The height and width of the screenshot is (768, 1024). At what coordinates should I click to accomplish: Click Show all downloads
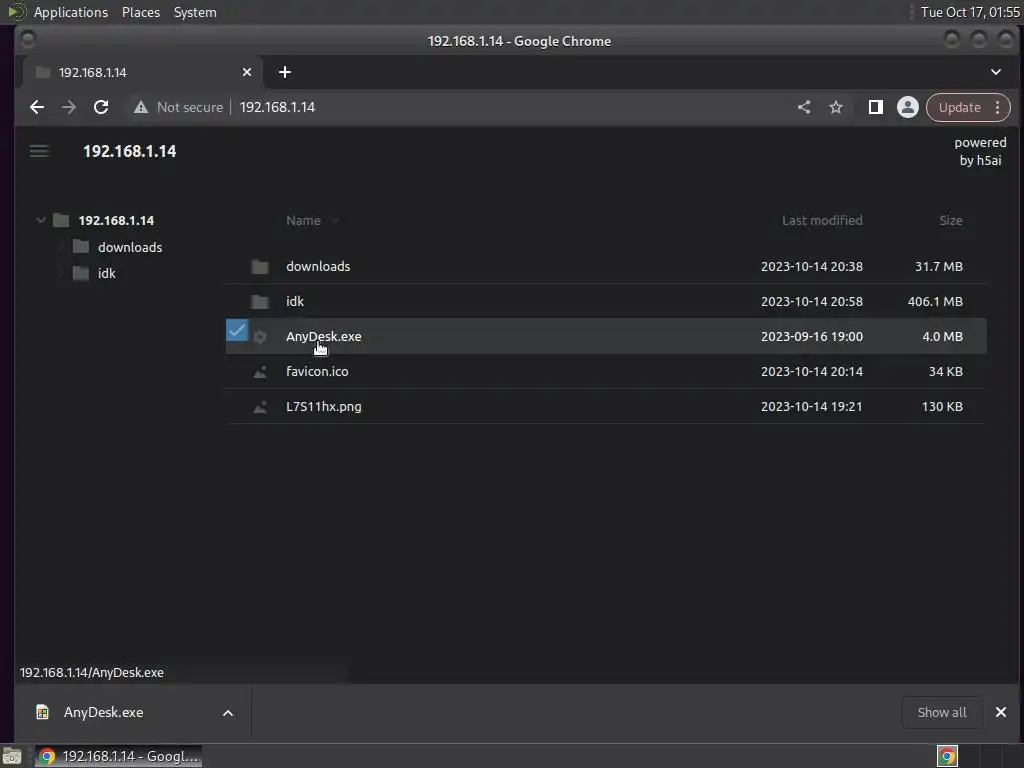942,712
